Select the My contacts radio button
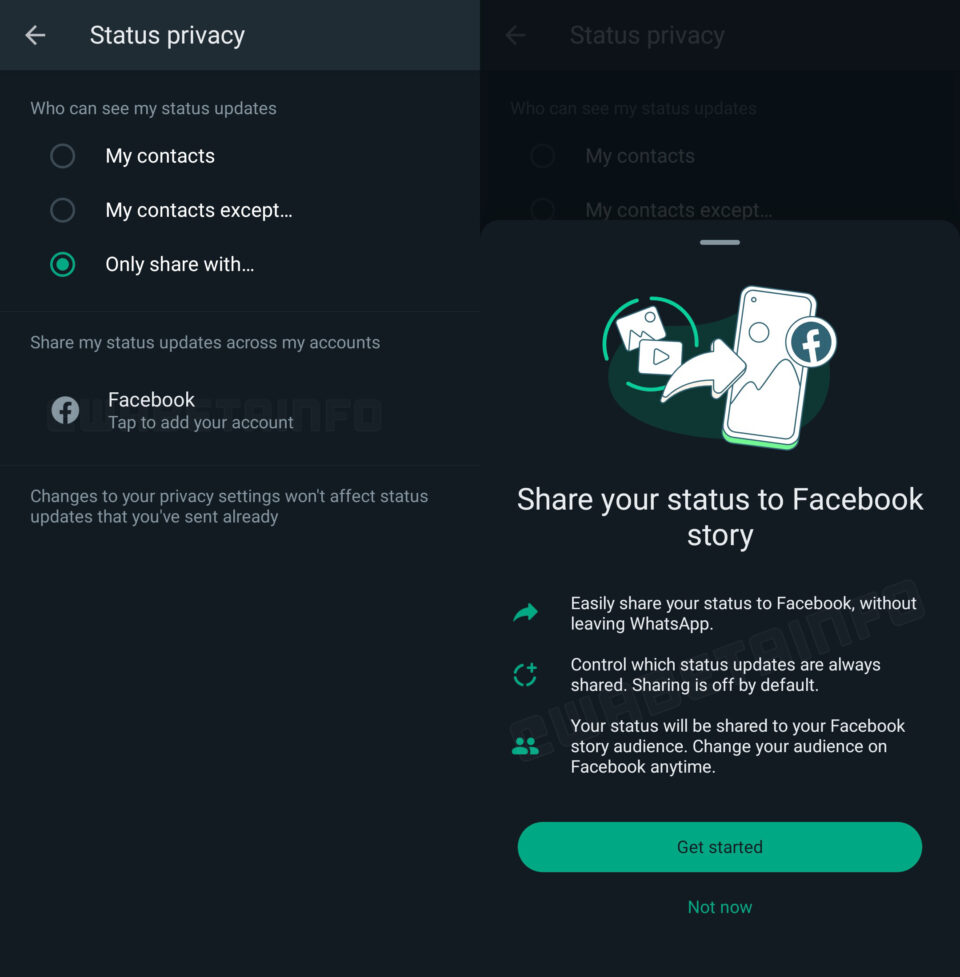960x977 pixels. coord(63,156)
